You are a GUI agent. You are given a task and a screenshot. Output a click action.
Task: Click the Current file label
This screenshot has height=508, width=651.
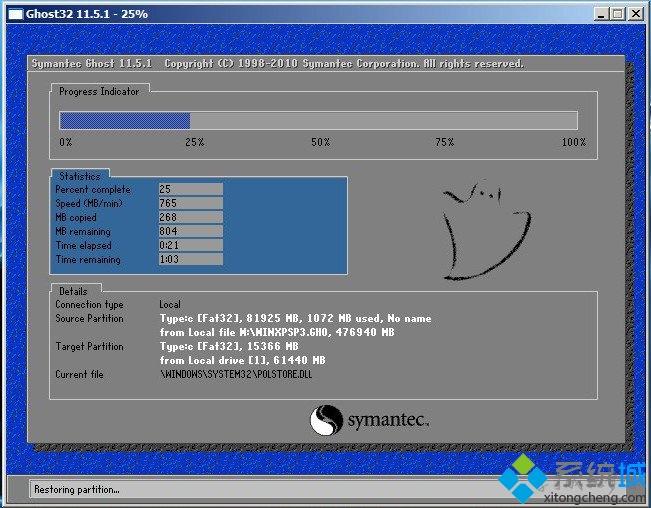coord(79,374)
